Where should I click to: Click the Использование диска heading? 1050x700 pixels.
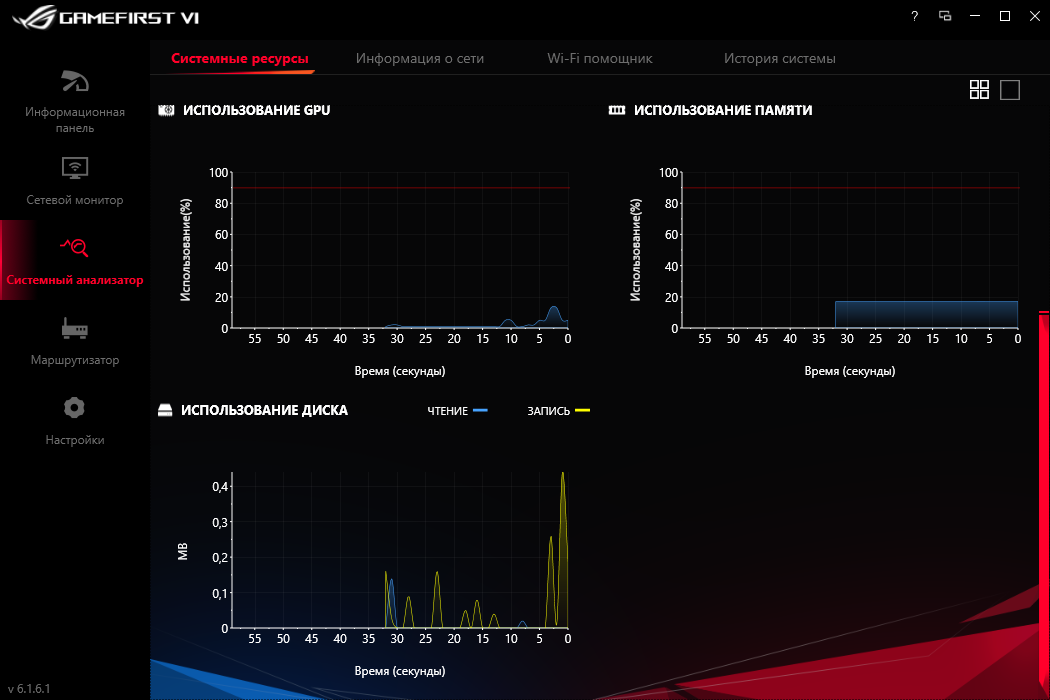point(265,410)
